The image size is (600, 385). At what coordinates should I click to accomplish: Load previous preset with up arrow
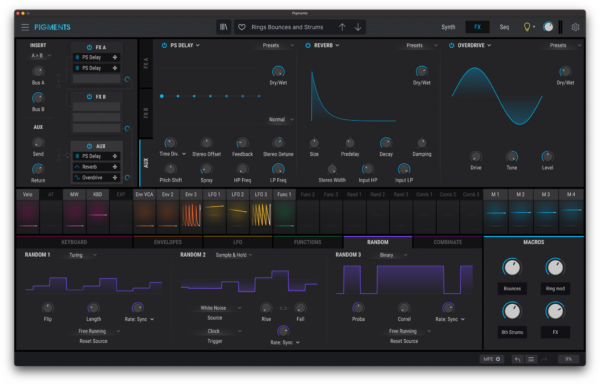[x=342, y=27]
